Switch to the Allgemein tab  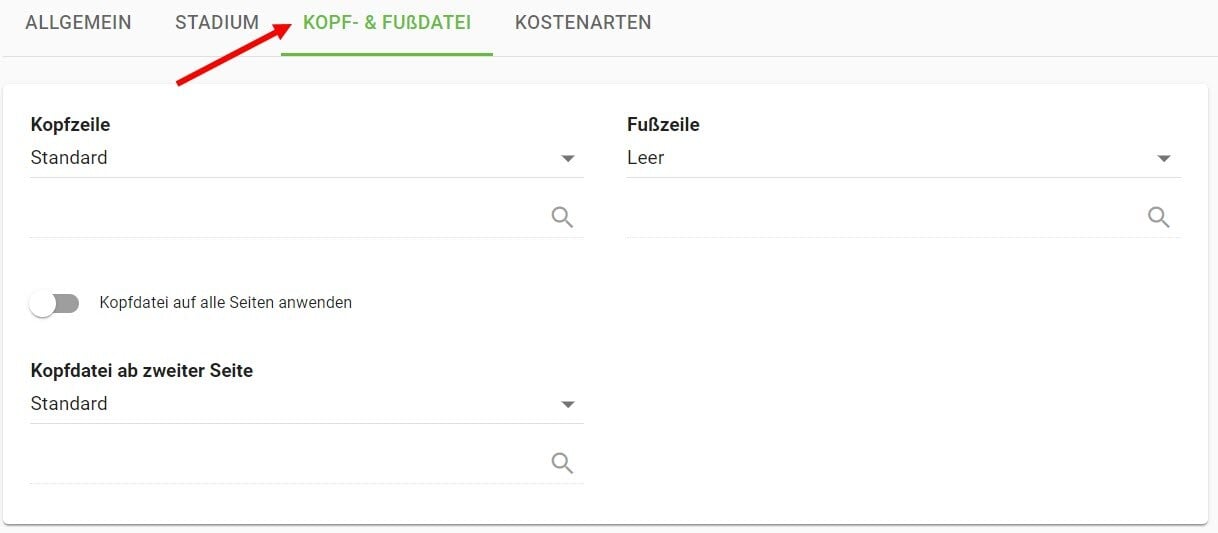click(78, 23)
